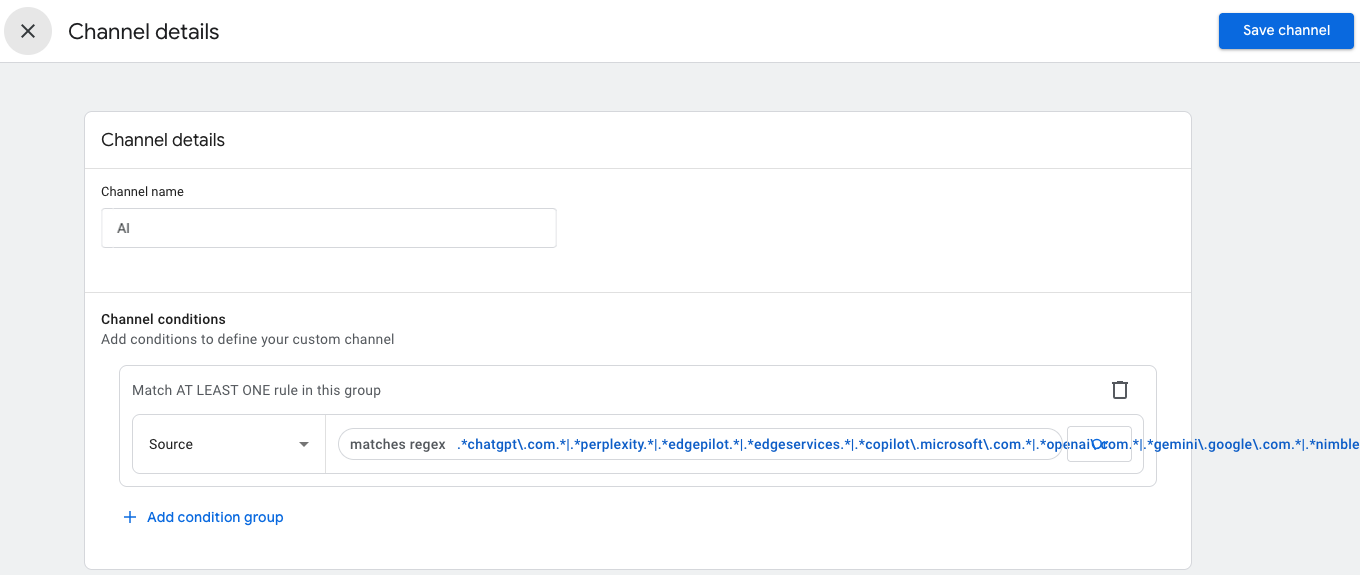
Task: Close the Channel details panel
Action: tap(28, 31)
